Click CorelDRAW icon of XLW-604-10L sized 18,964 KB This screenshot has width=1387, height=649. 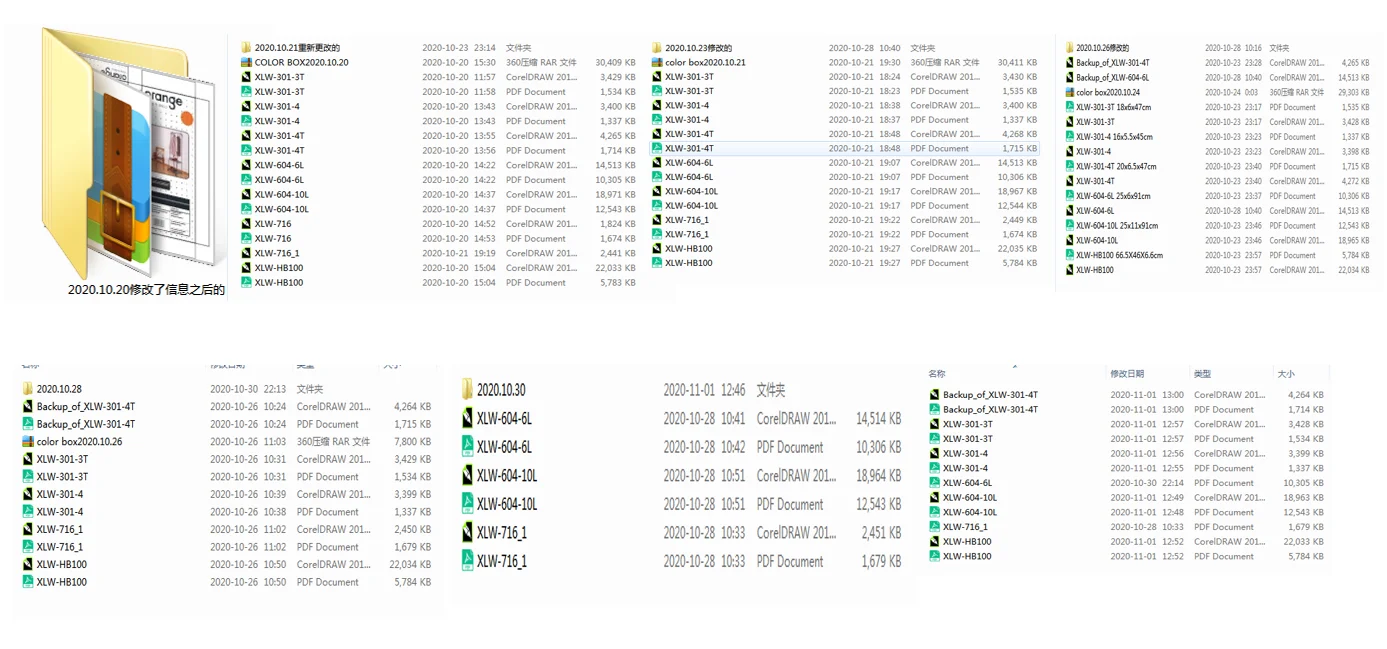[x=467, y=475]
